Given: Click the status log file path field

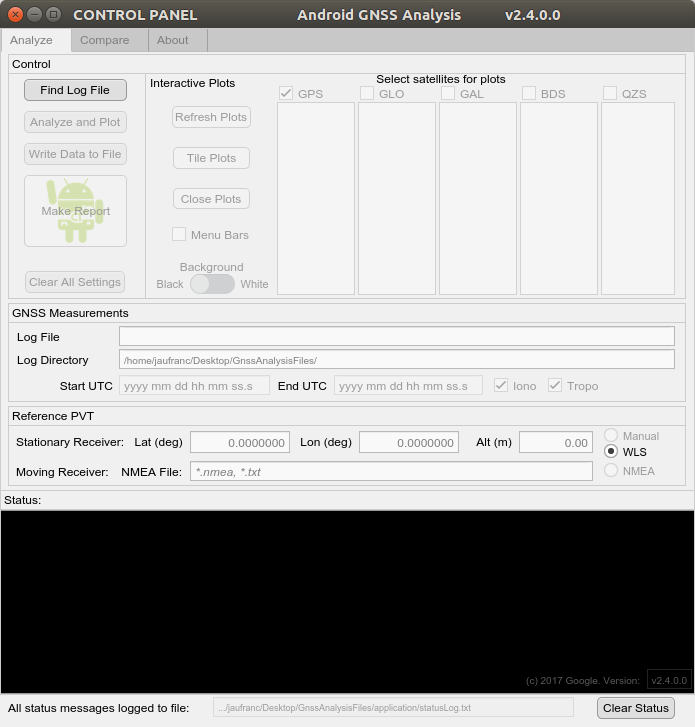Looking at the screenshot, I should pos(393,708).
